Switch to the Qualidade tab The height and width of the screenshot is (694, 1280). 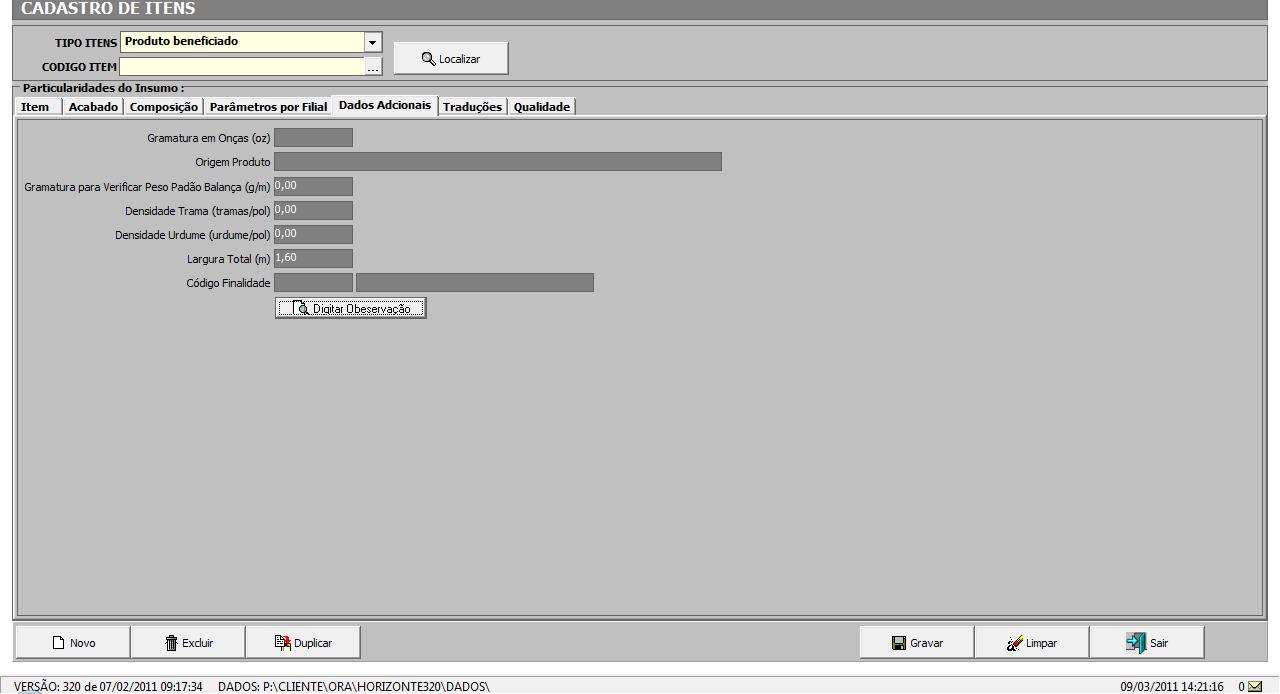541,107
